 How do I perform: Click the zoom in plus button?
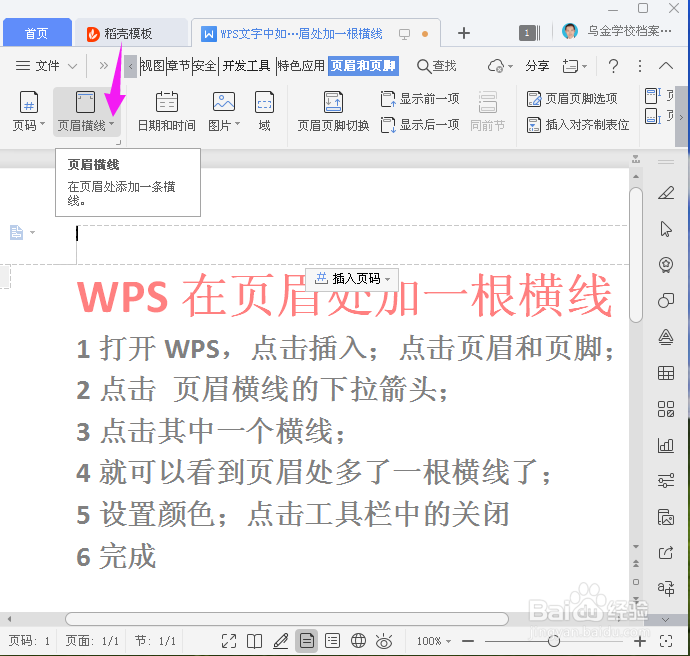(x=640, y=641)
